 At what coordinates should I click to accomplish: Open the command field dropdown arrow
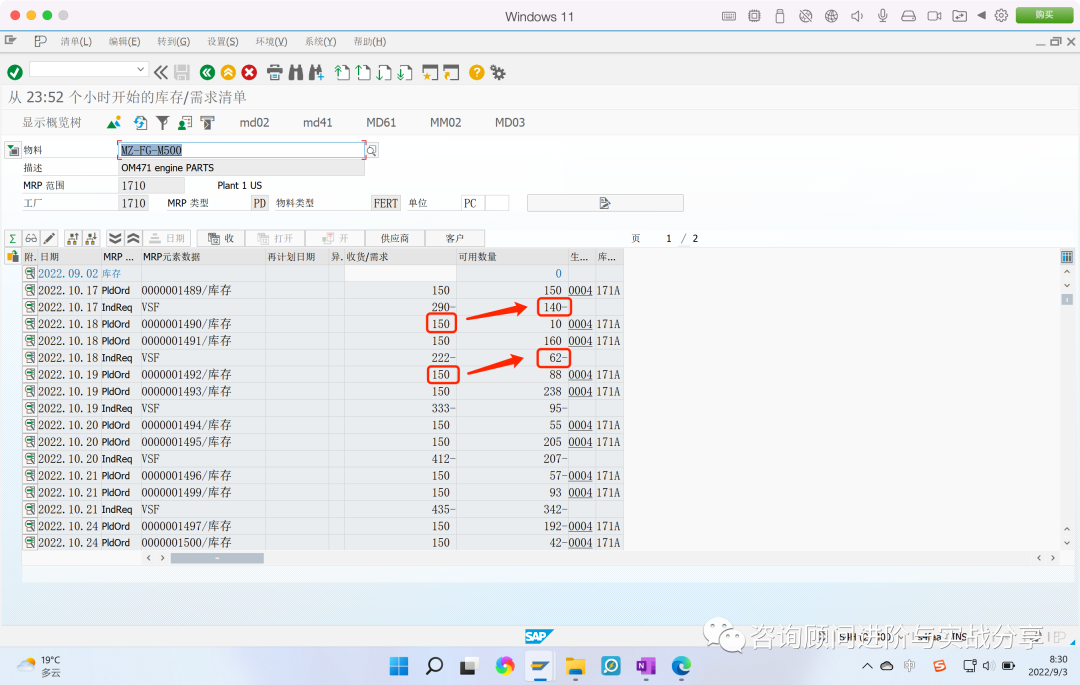pyautogui.click(x=140, y=70)
